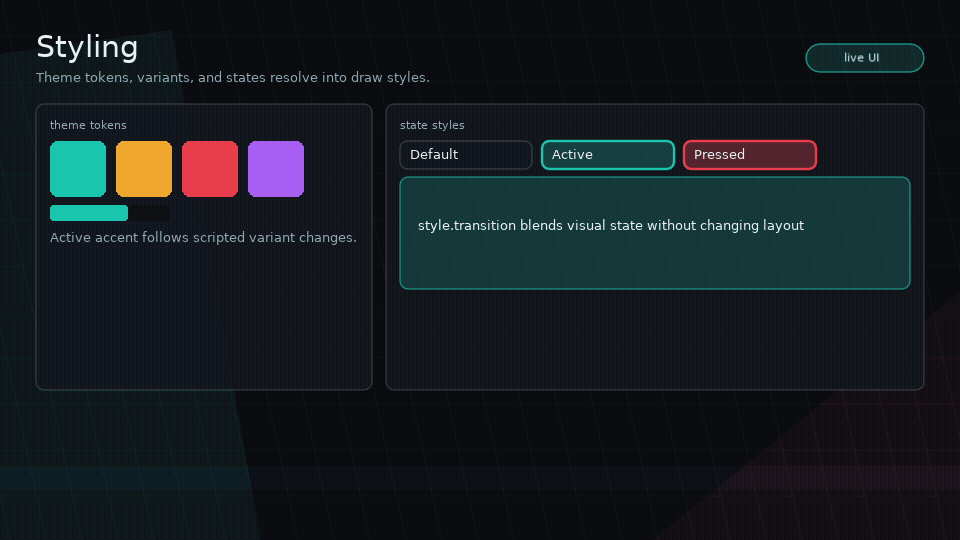Pick the purple theme token swatch

click(x=276, y=169)
